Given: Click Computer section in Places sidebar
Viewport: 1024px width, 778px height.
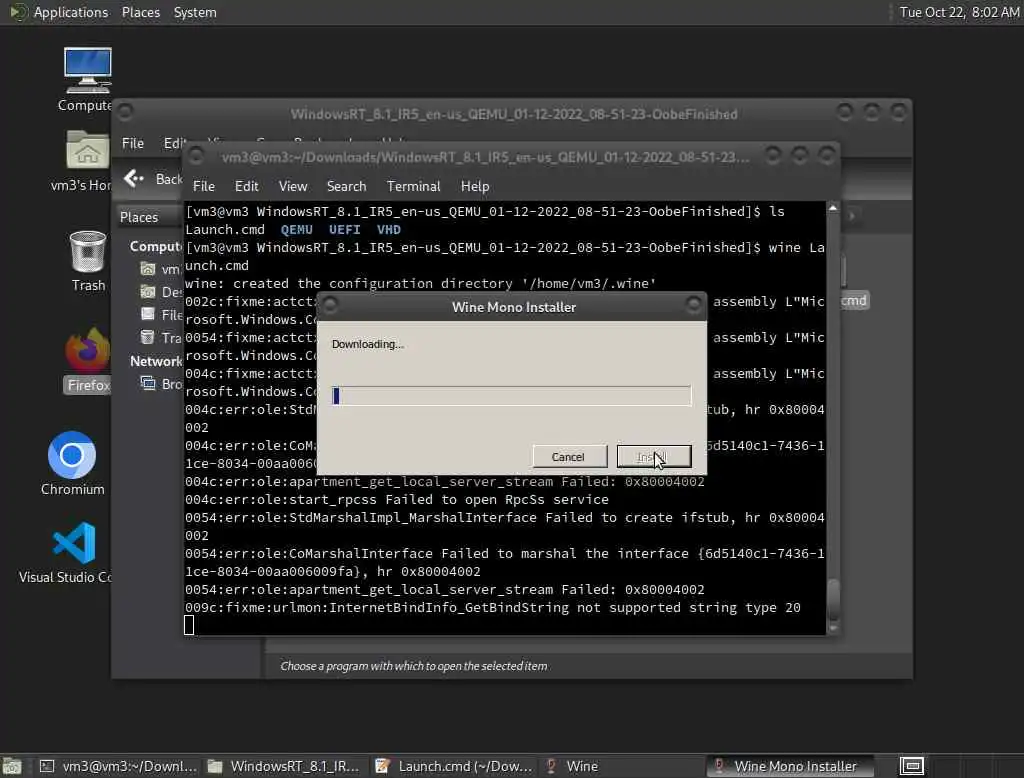Looking at the screenshot, I should pos(156,246).
